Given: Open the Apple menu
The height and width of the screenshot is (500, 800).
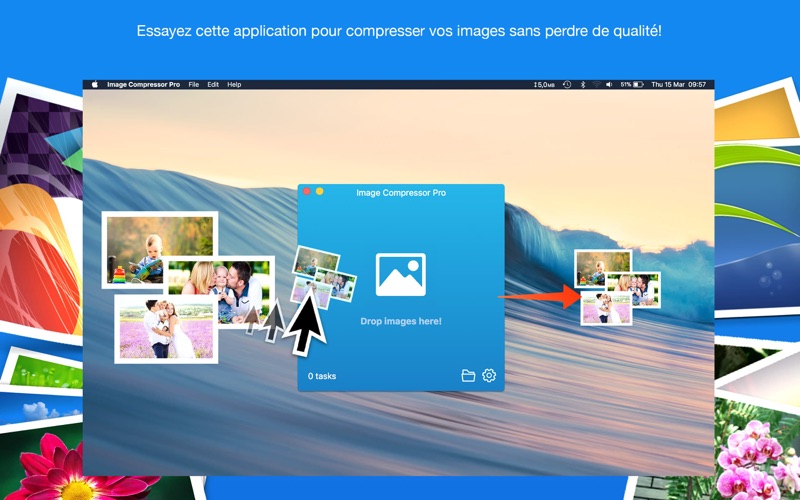Looking at the screenshot, I should [94, 85].
